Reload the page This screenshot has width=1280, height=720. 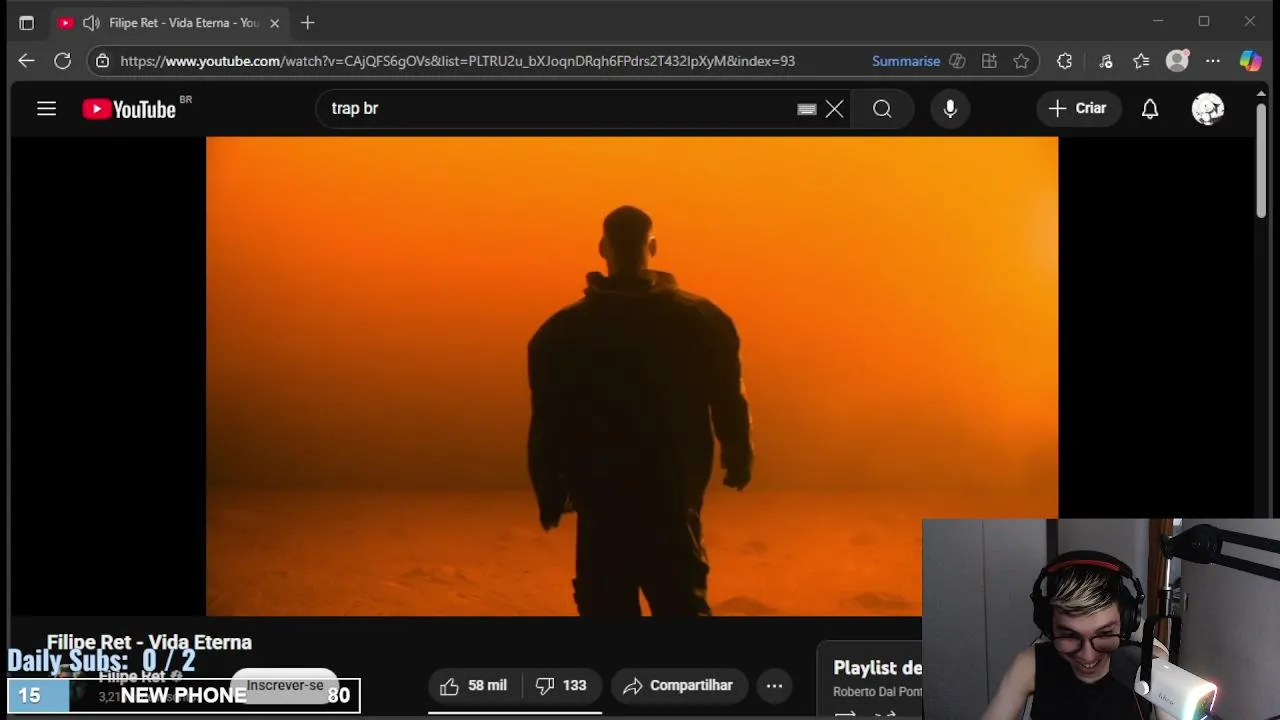(62, 61)
